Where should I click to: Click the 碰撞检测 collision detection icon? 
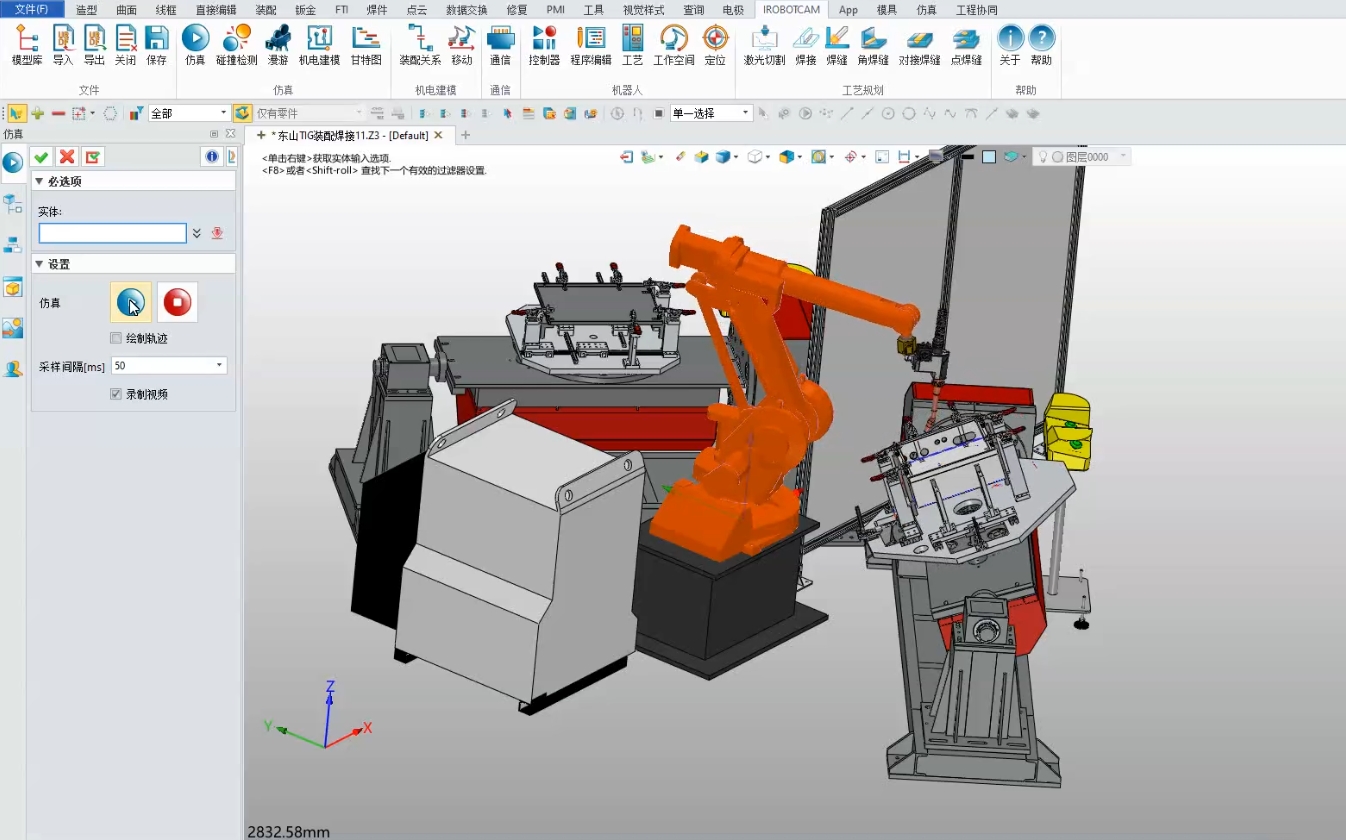click(x=236, y=45)
